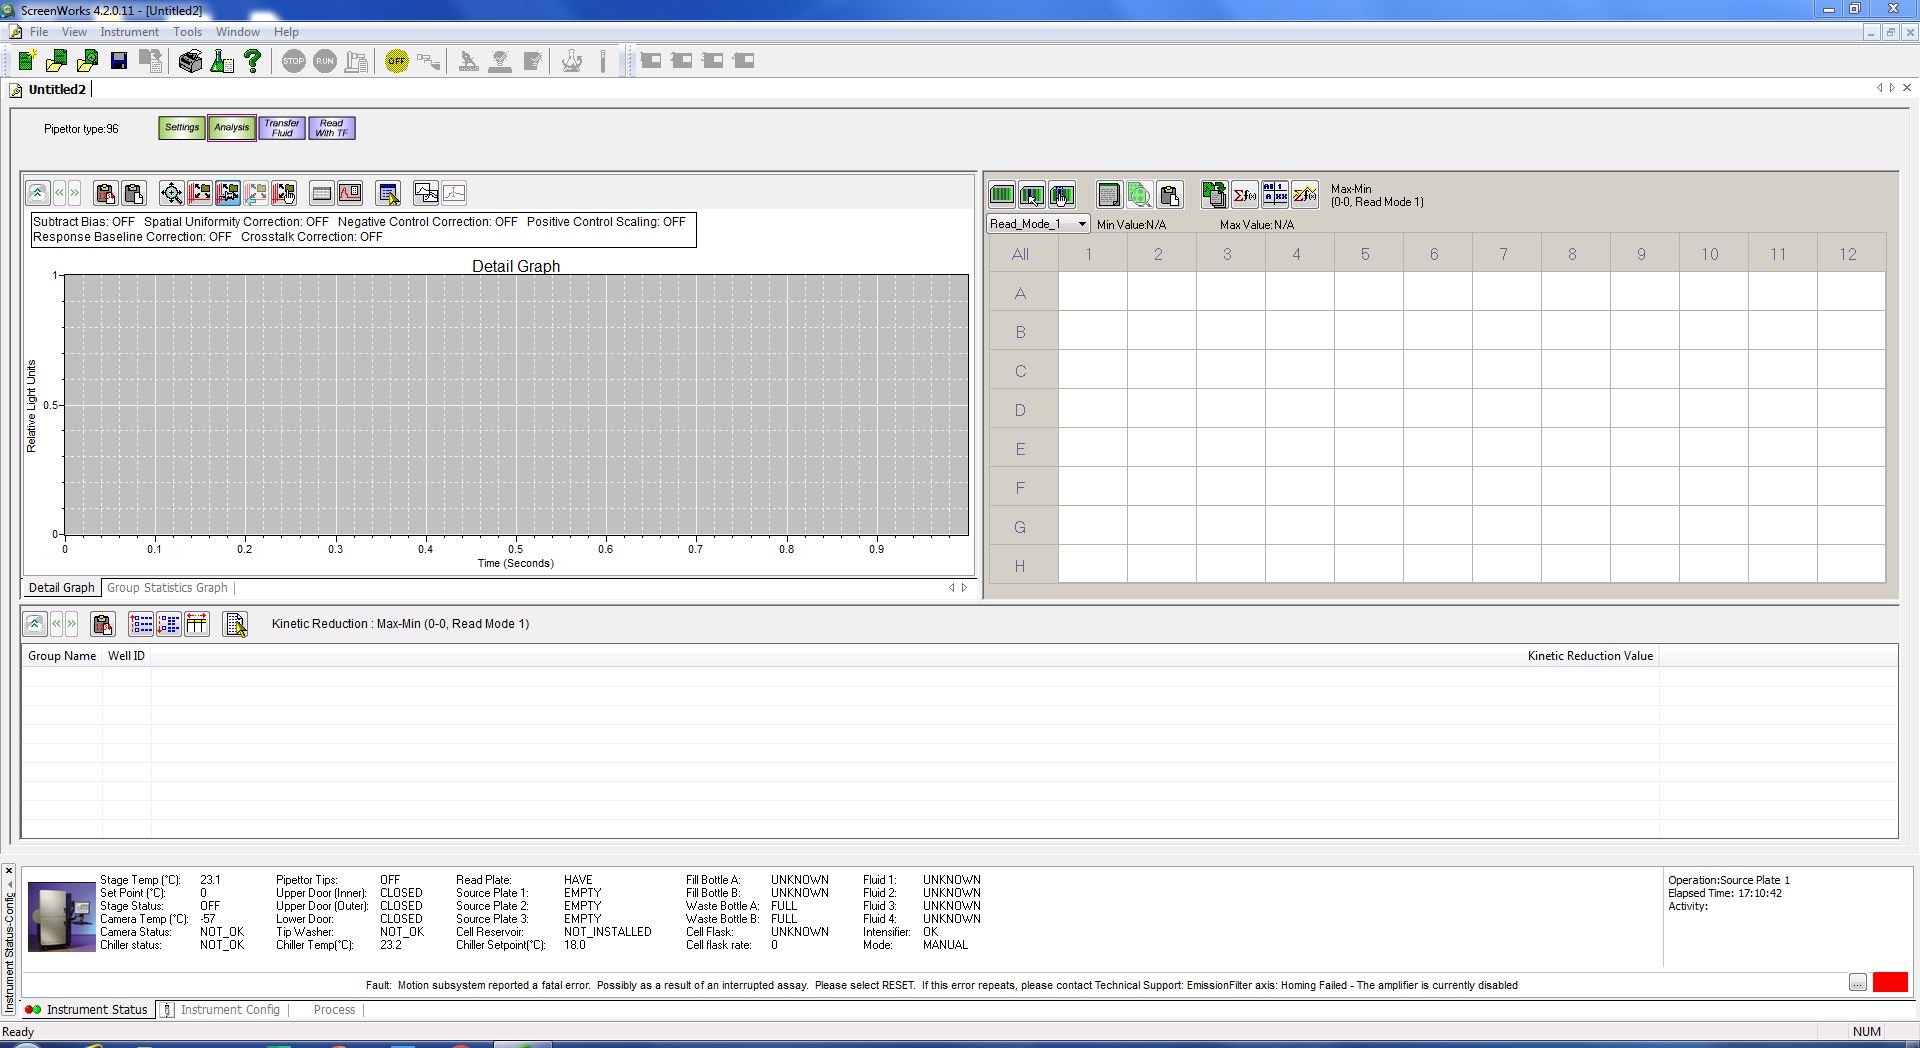
Task: Click the zoom magnifier icon above Detail Graph
Action: point(171,194)
